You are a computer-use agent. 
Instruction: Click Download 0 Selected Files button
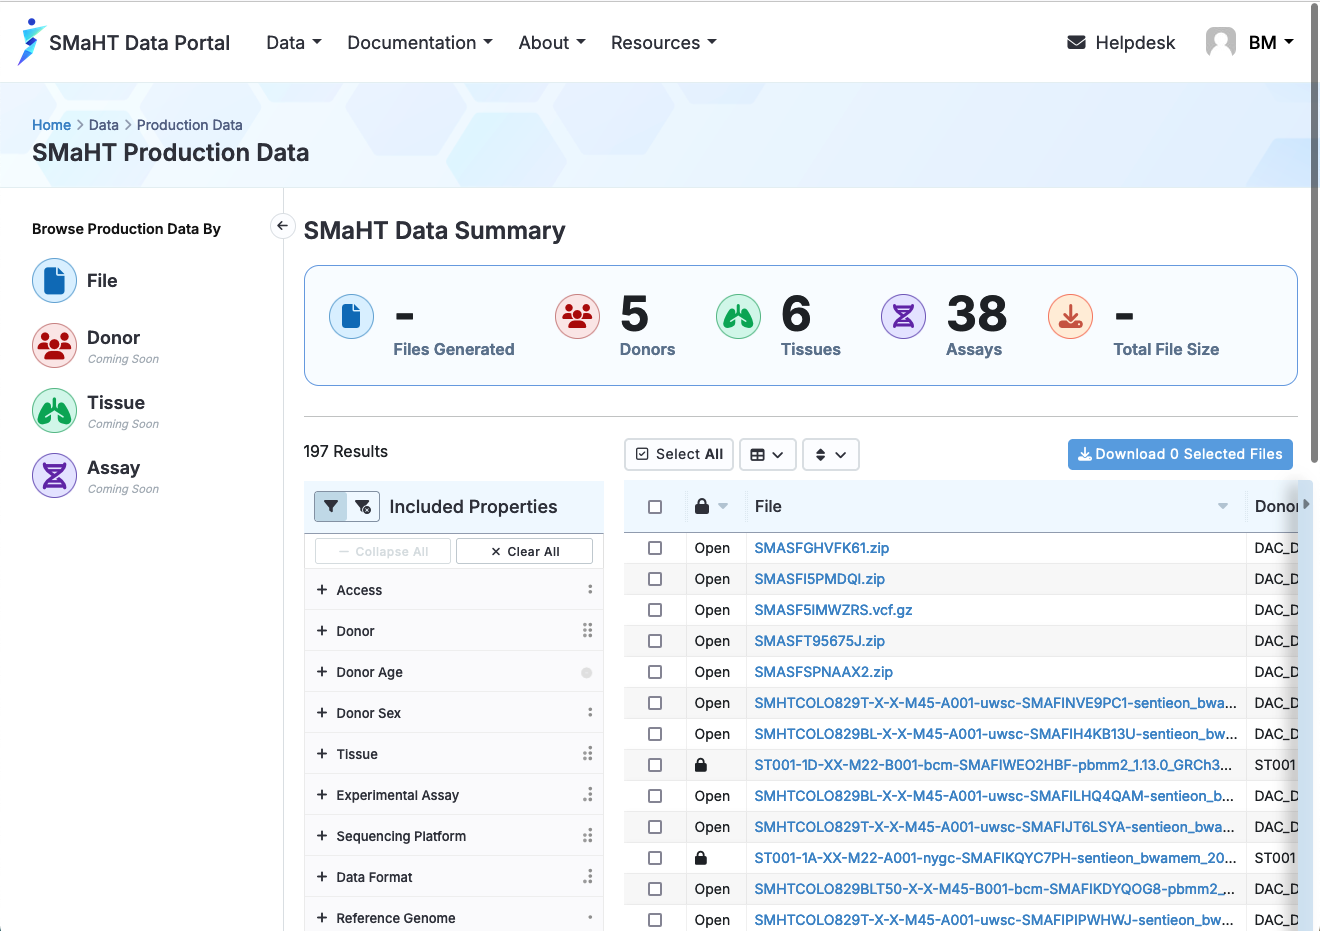(1180, 454)
